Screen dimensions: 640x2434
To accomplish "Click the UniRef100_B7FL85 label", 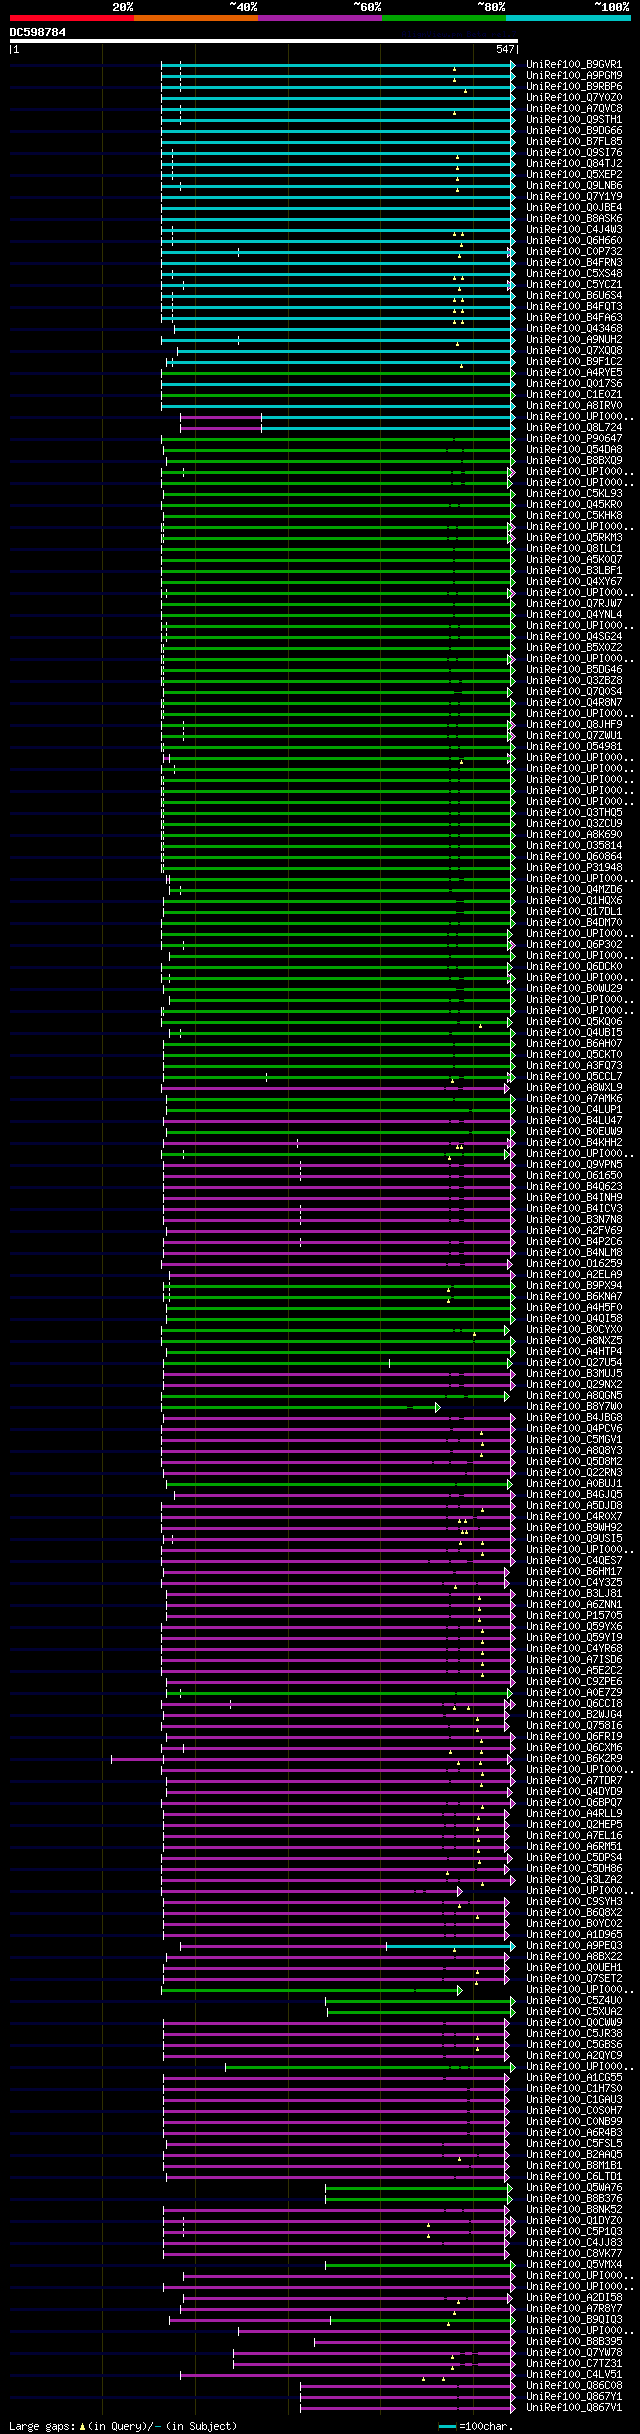I will point(574,142).
